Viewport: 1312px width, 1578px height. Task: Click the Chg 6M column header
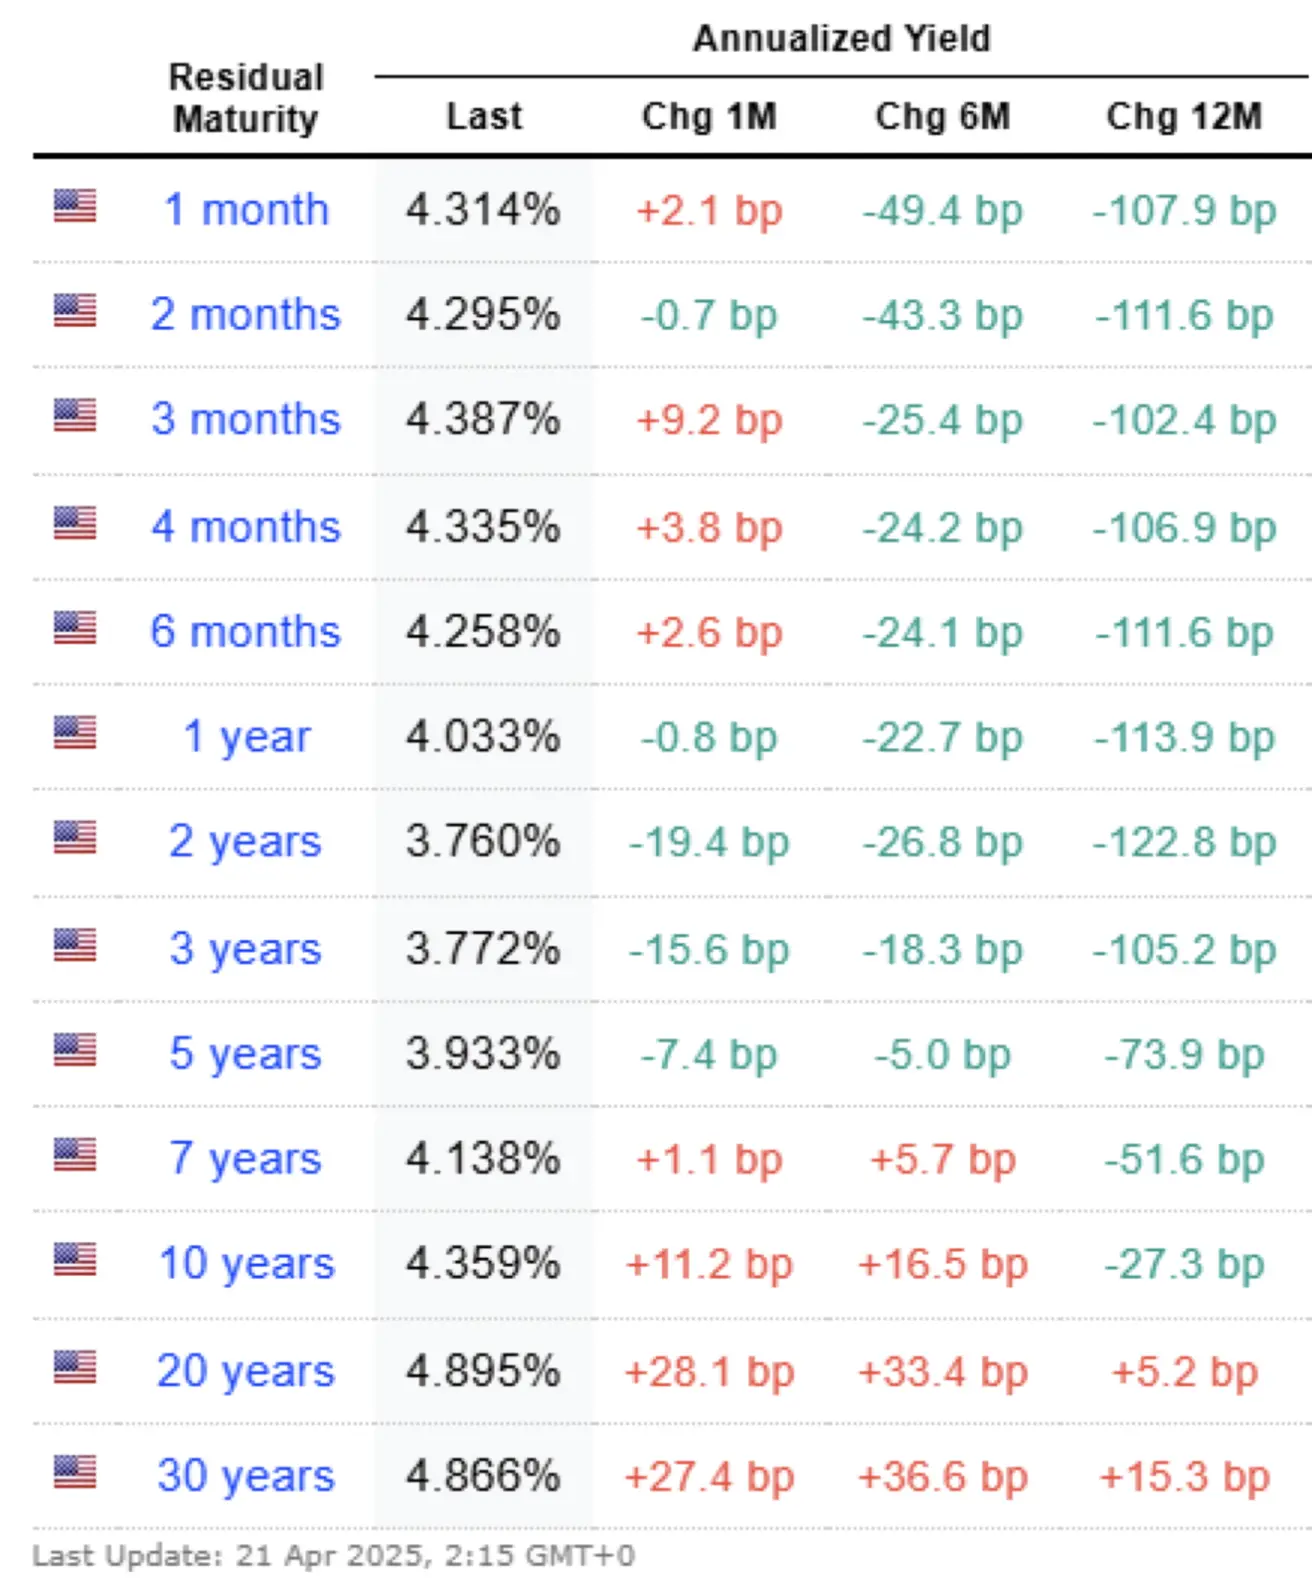tap(942, 116)
